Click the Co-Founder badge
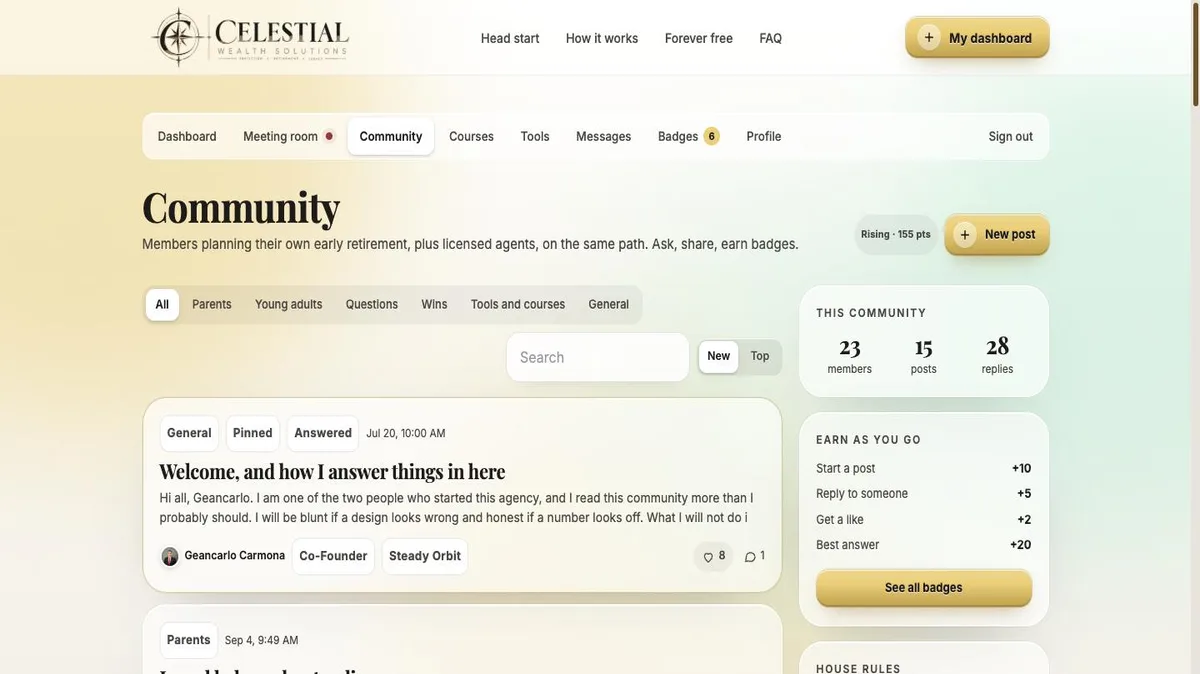1200x674 pixels. tap(333, 556)
